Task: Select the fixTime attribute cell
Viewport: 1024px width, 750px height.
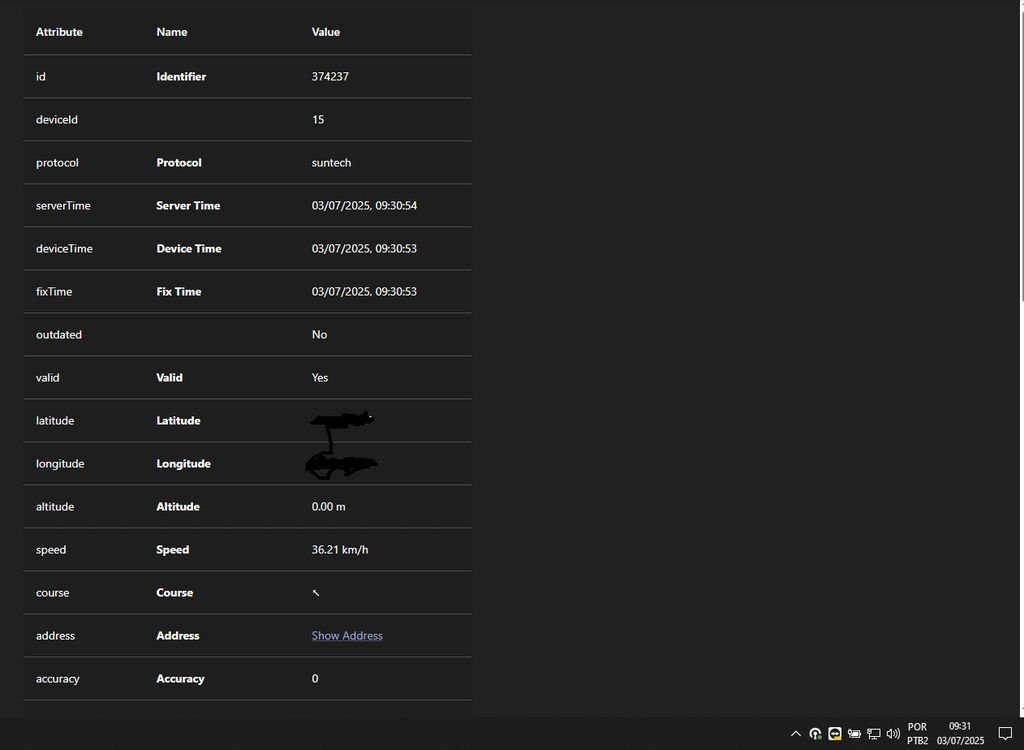Action: (x=54, y=292)
